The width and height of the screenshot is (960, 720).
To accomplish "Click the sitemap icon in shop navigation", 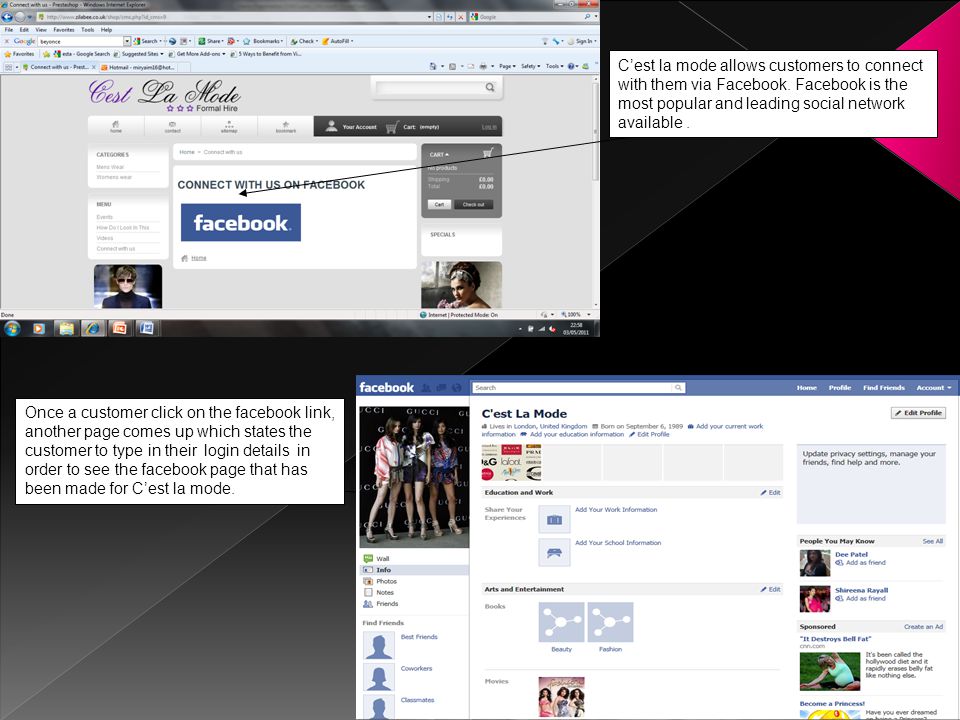I will 229,126.
